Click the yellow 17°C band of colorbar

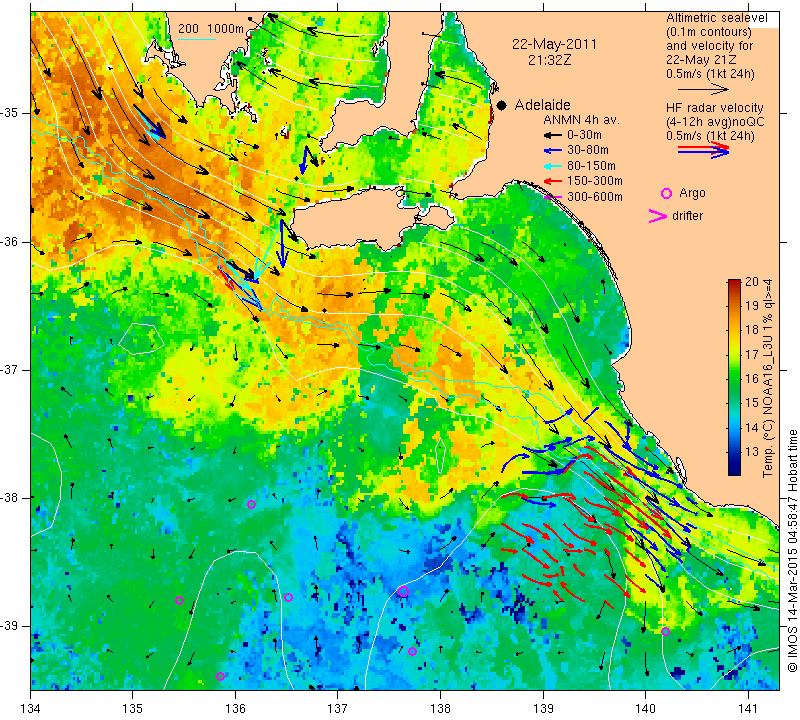coord(734,354)
